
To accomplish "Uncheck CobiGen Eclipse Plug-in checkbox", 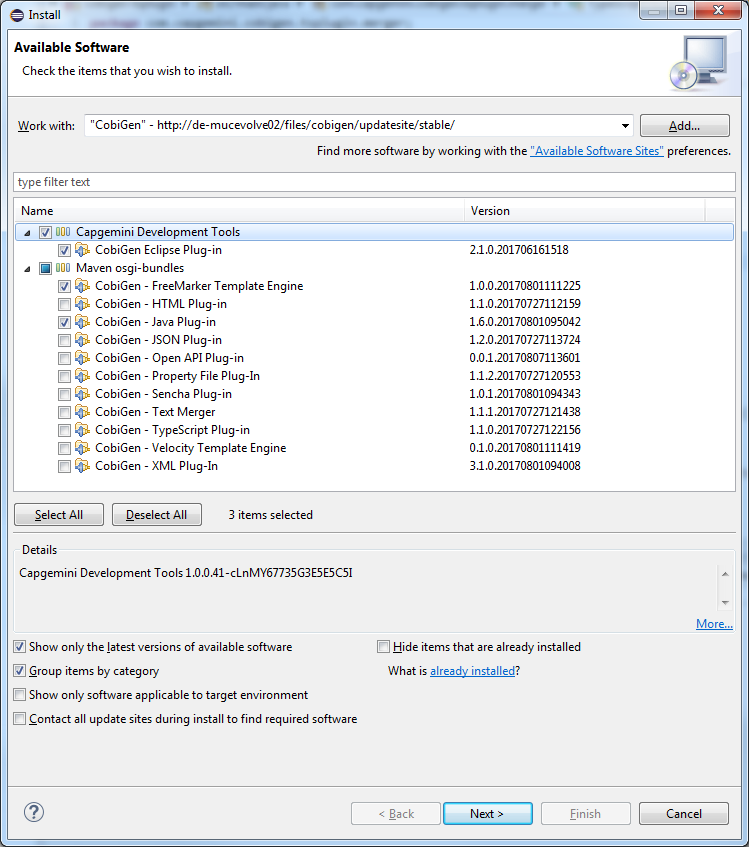I will coord(64,250).
